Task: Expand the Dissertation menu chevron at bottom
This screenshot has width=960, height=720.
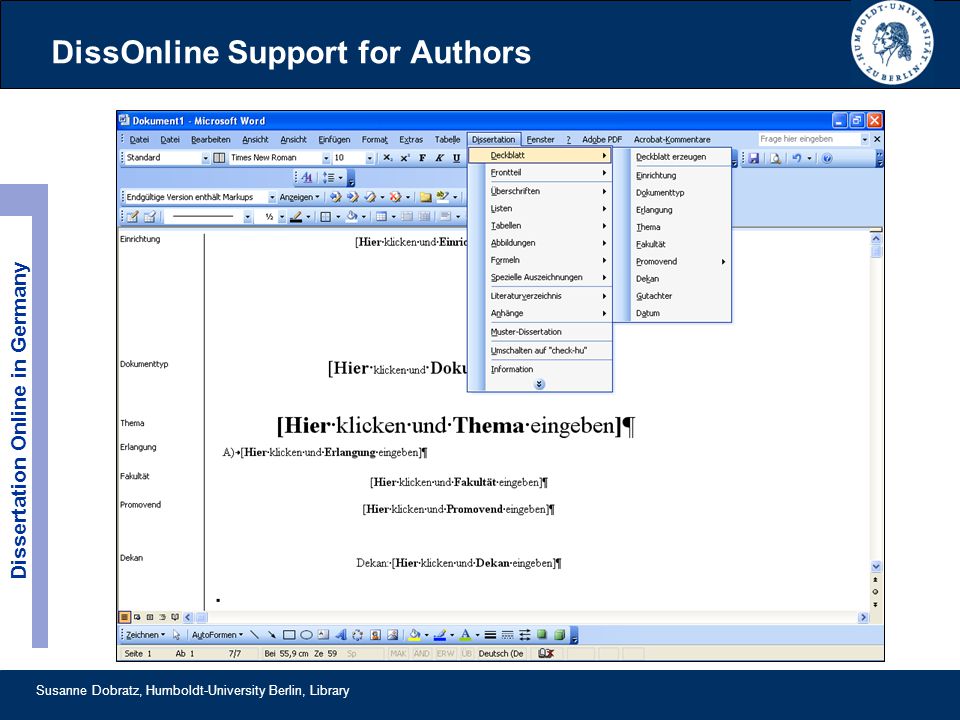Action: 539,384
